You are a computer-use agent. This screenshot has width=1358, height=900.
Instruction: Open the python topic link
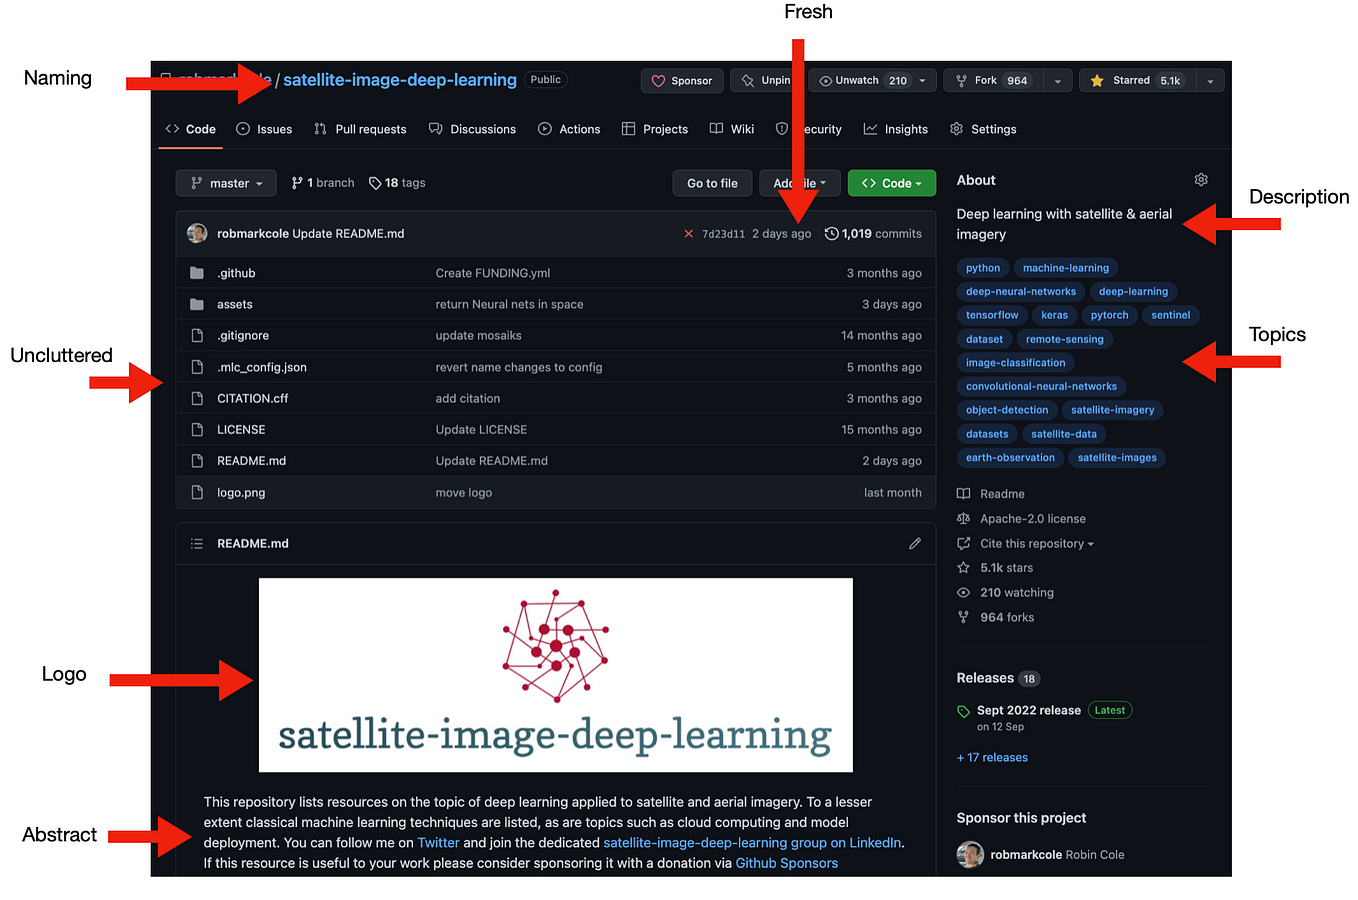point(981,267)
